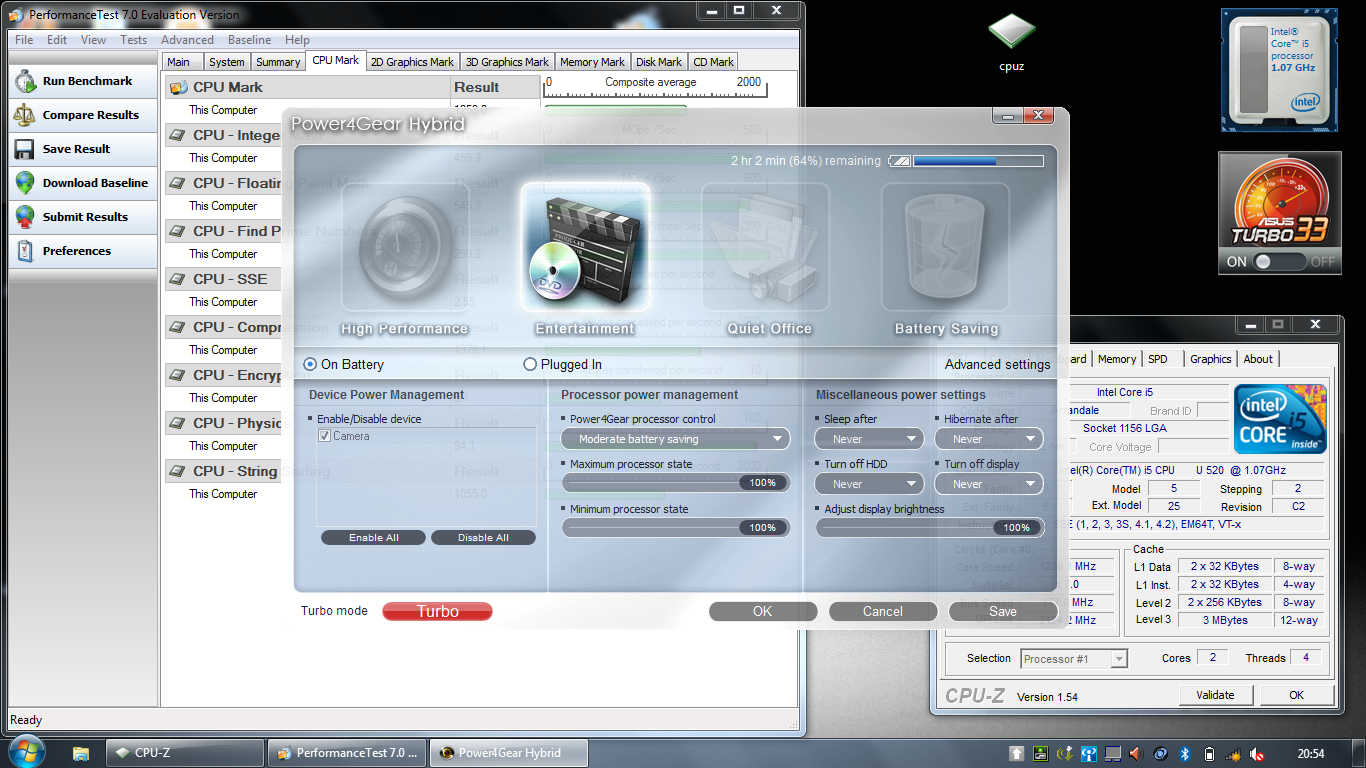The height and width of the screenshot is (768, 1366).
Task: Open the File menu
Action: 24,40
